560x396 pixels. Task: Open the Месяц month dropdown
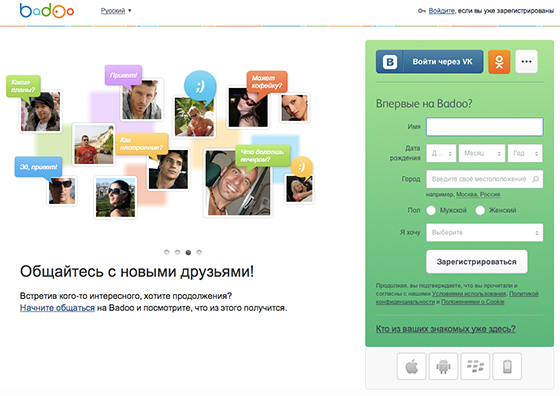pos(482,153)
